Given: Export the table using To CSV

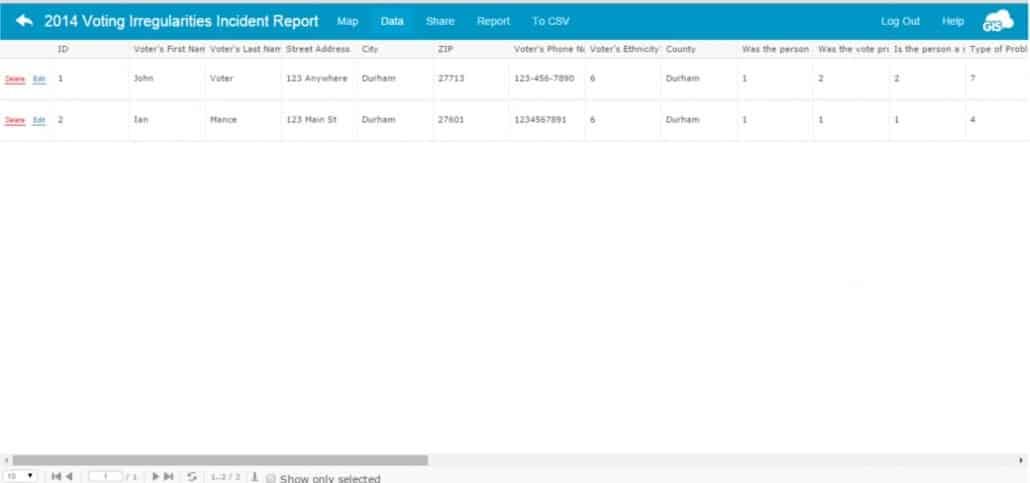Looking at the screenshot, I should pos(550,21).
